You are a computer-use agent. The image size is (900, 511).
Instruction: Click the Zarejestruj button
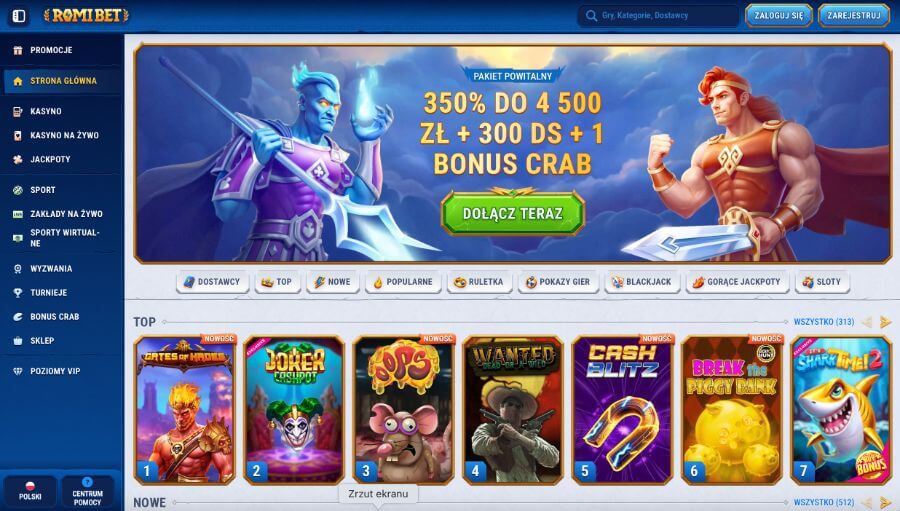click(854, 16)
